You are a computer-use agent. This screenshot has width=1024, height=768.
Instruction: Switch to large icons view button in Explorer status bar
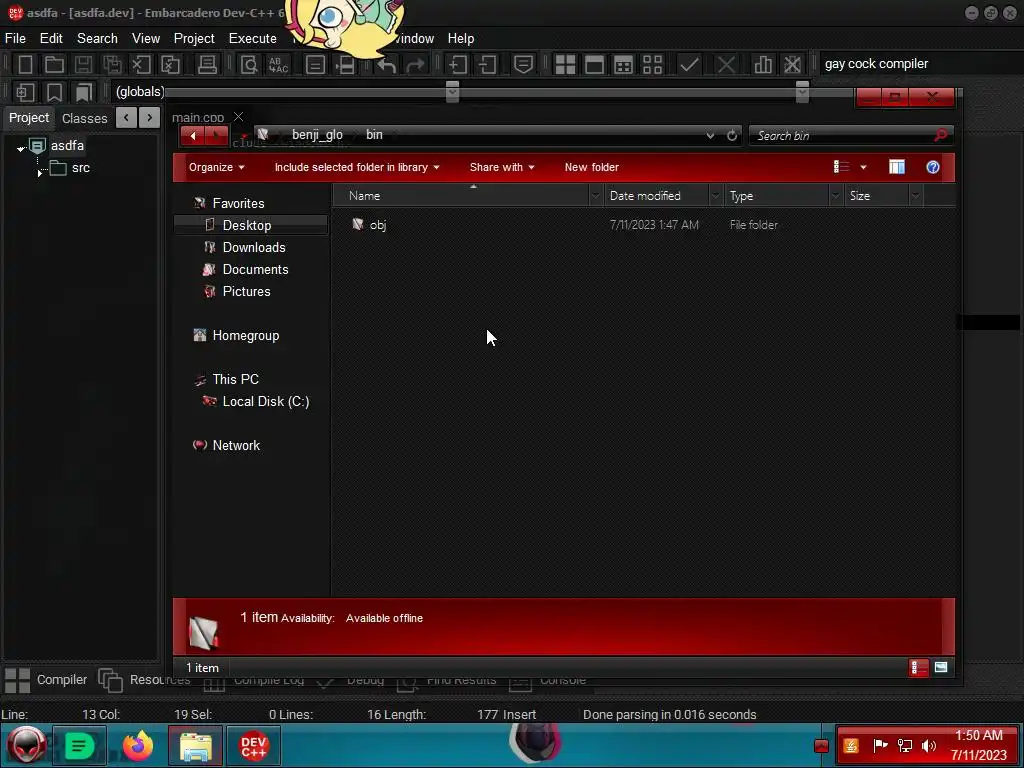click(940, 667)
